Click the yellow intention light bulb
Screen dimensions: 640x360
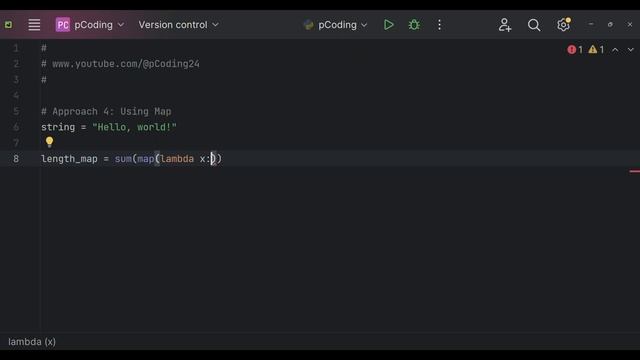[49, 142]
